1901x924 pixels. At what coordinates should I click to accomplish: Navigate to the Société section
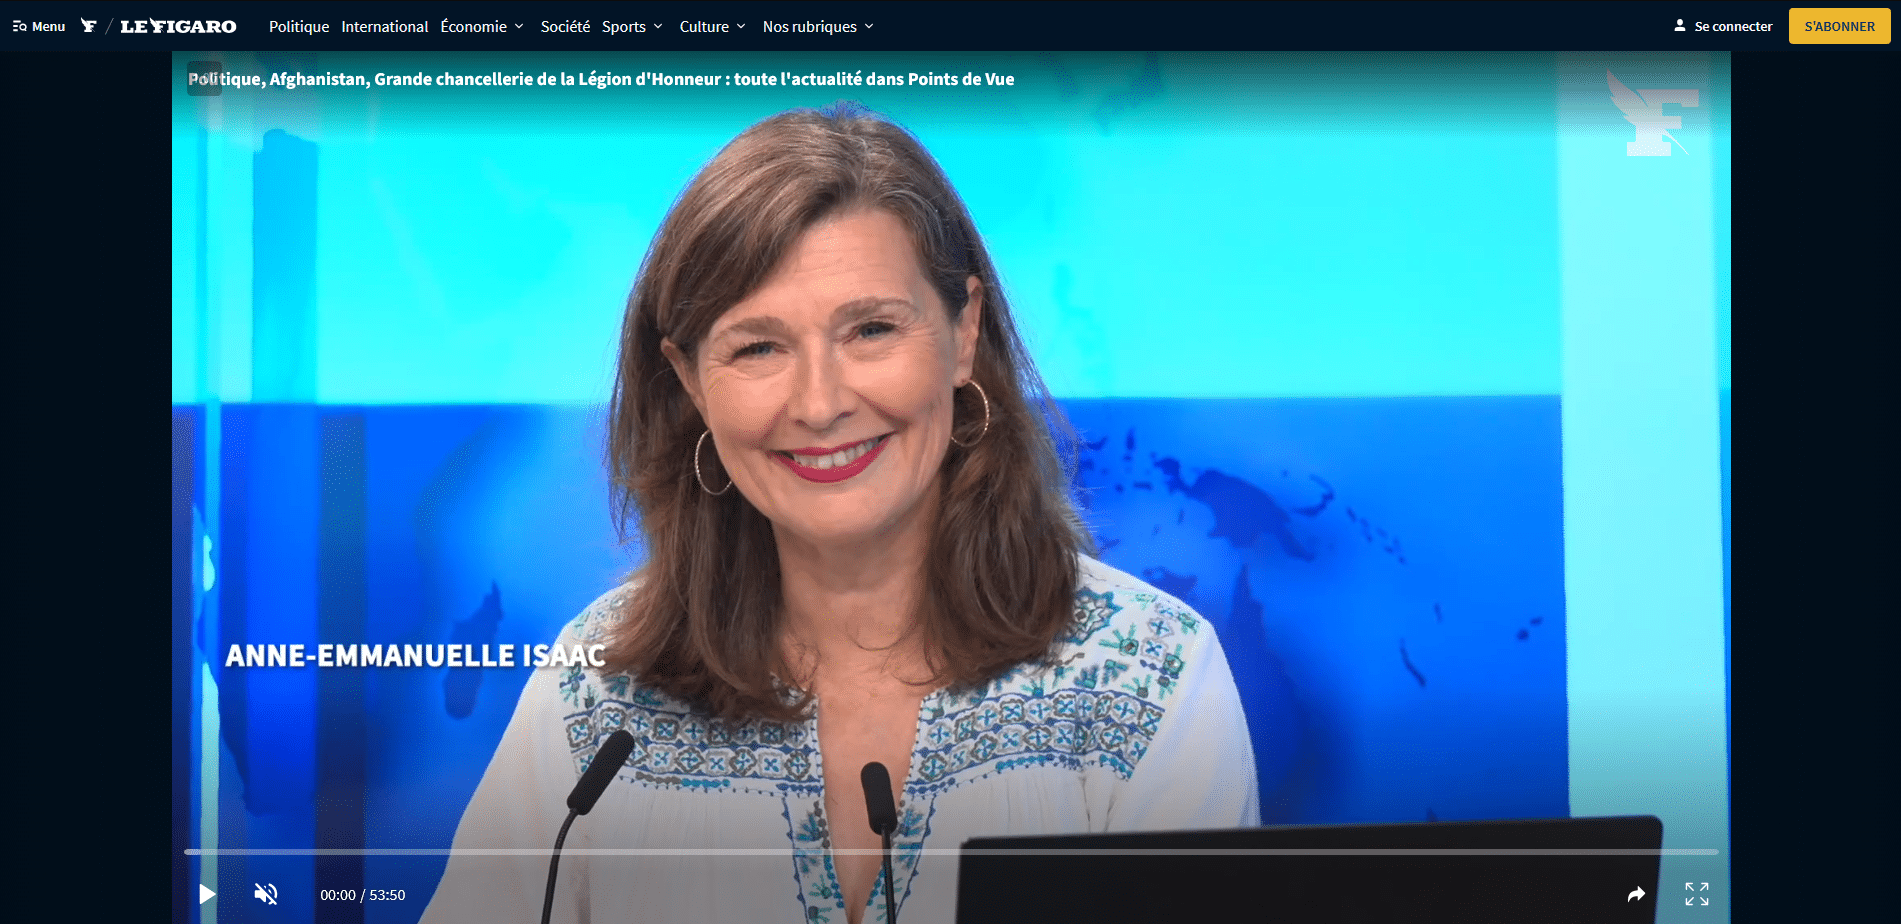[565, 26]
